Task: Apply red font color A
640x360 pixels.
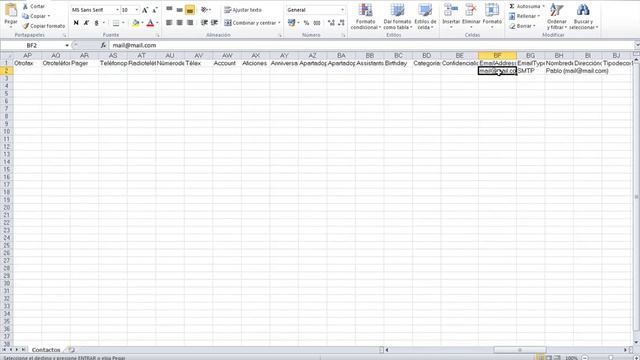Action: pos(150,23)
